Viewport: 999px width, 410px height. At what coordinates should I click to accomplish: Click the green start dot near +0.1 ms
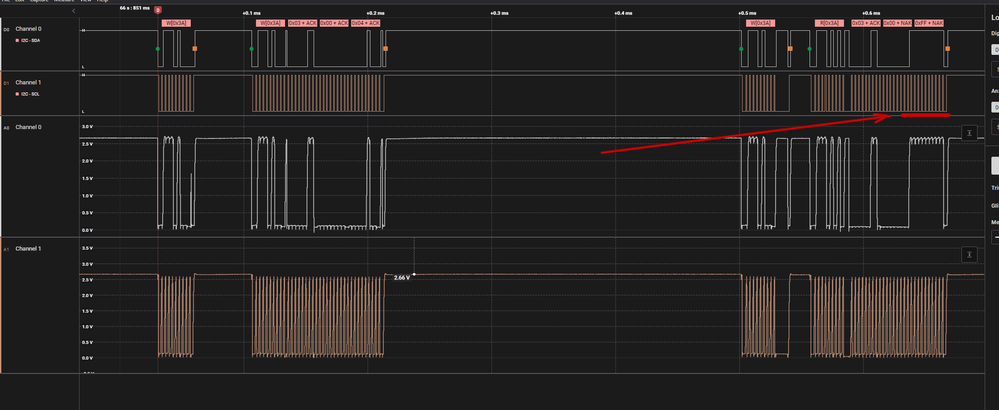point(251,48)
